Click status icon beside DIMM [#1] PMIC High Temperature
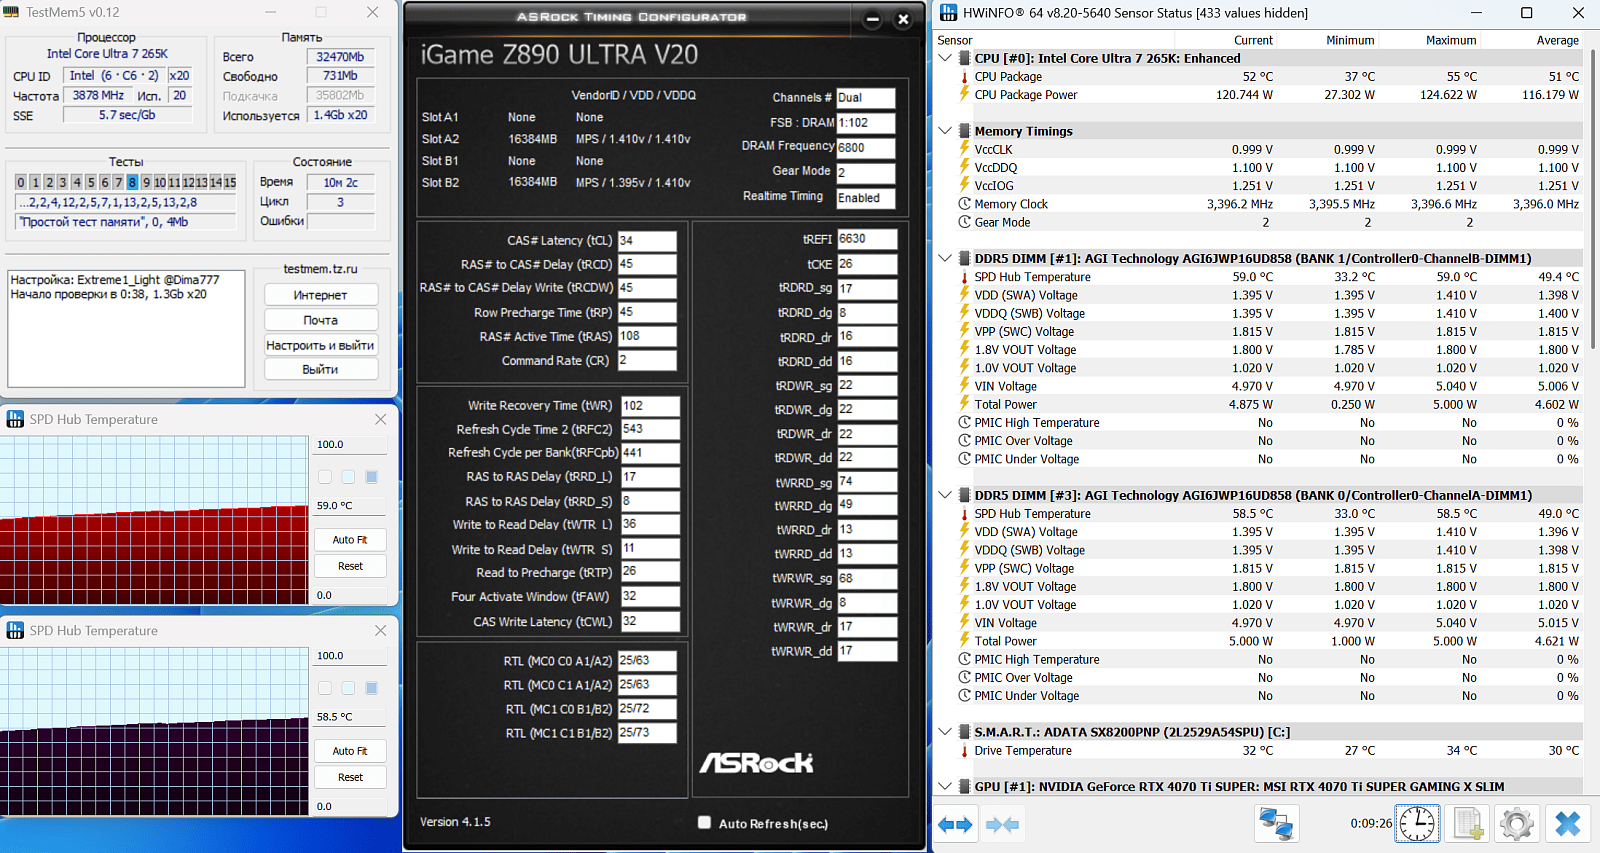 coord(964,423)
